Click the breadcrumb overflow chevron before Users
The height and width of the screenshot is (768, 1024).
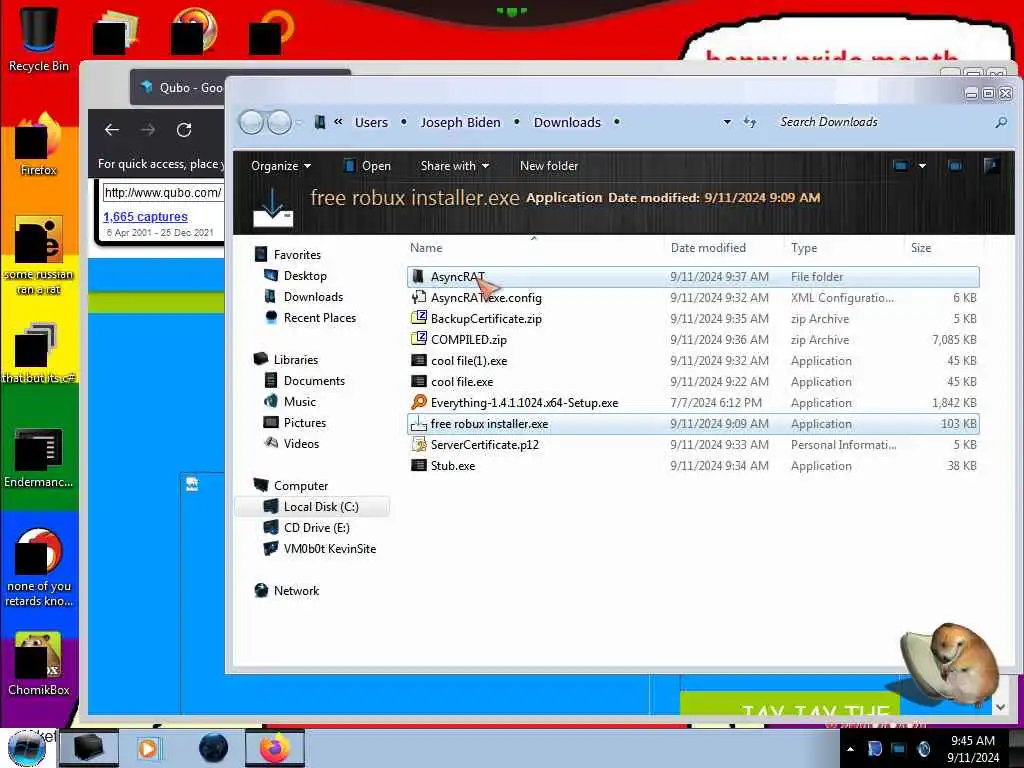pyautogui.click(x=338, y=122)
